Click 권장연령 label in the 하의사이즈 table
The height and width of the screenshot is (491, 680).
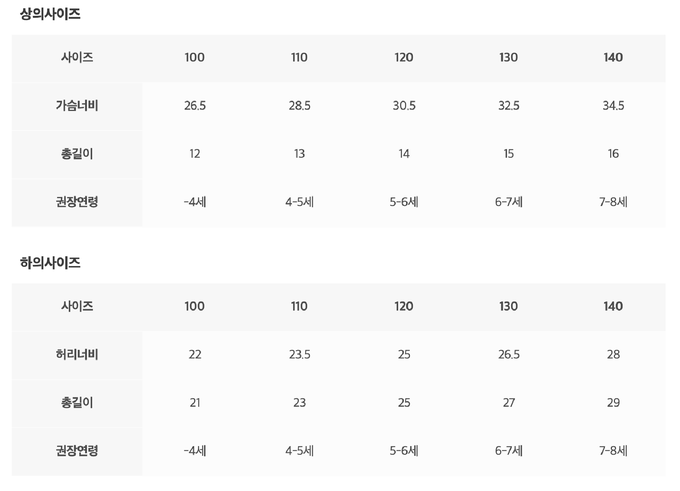(x=77, y=451)
